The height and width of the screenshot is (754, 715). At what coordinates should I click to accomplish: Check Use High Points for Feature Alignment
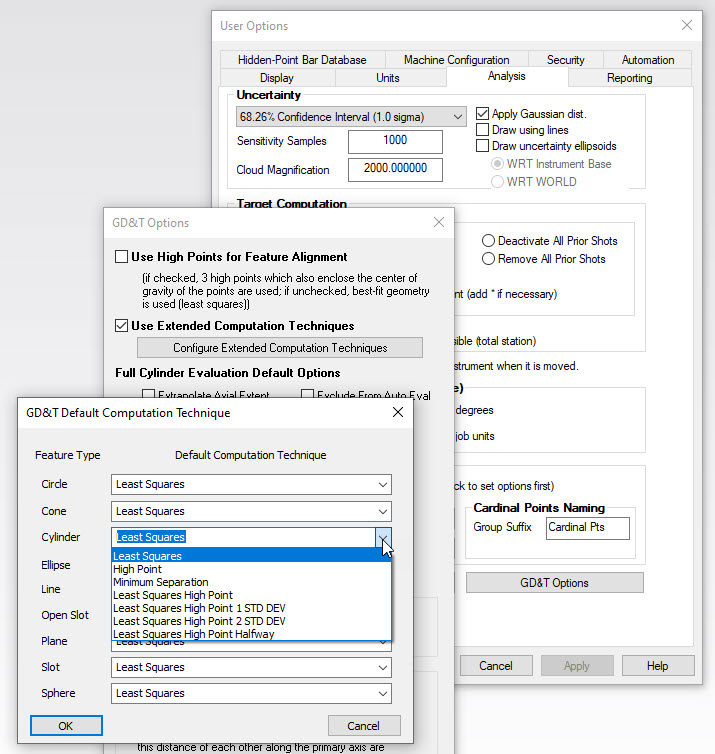[x=121, y=256]
